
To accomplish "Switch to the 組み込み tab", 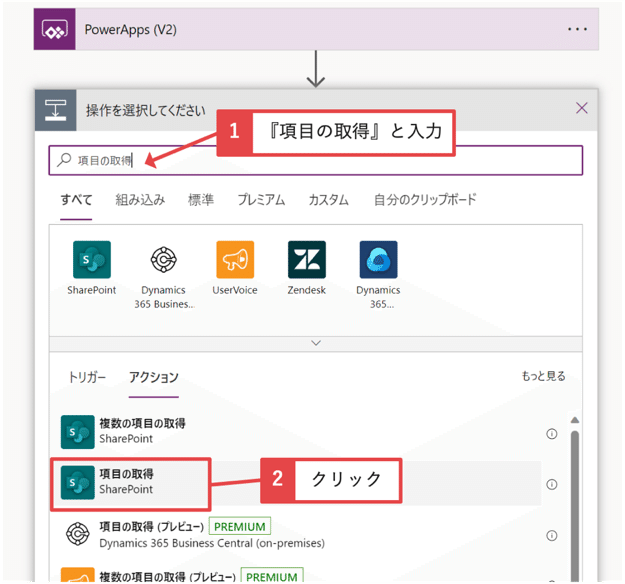I will (x=140, y=199).
